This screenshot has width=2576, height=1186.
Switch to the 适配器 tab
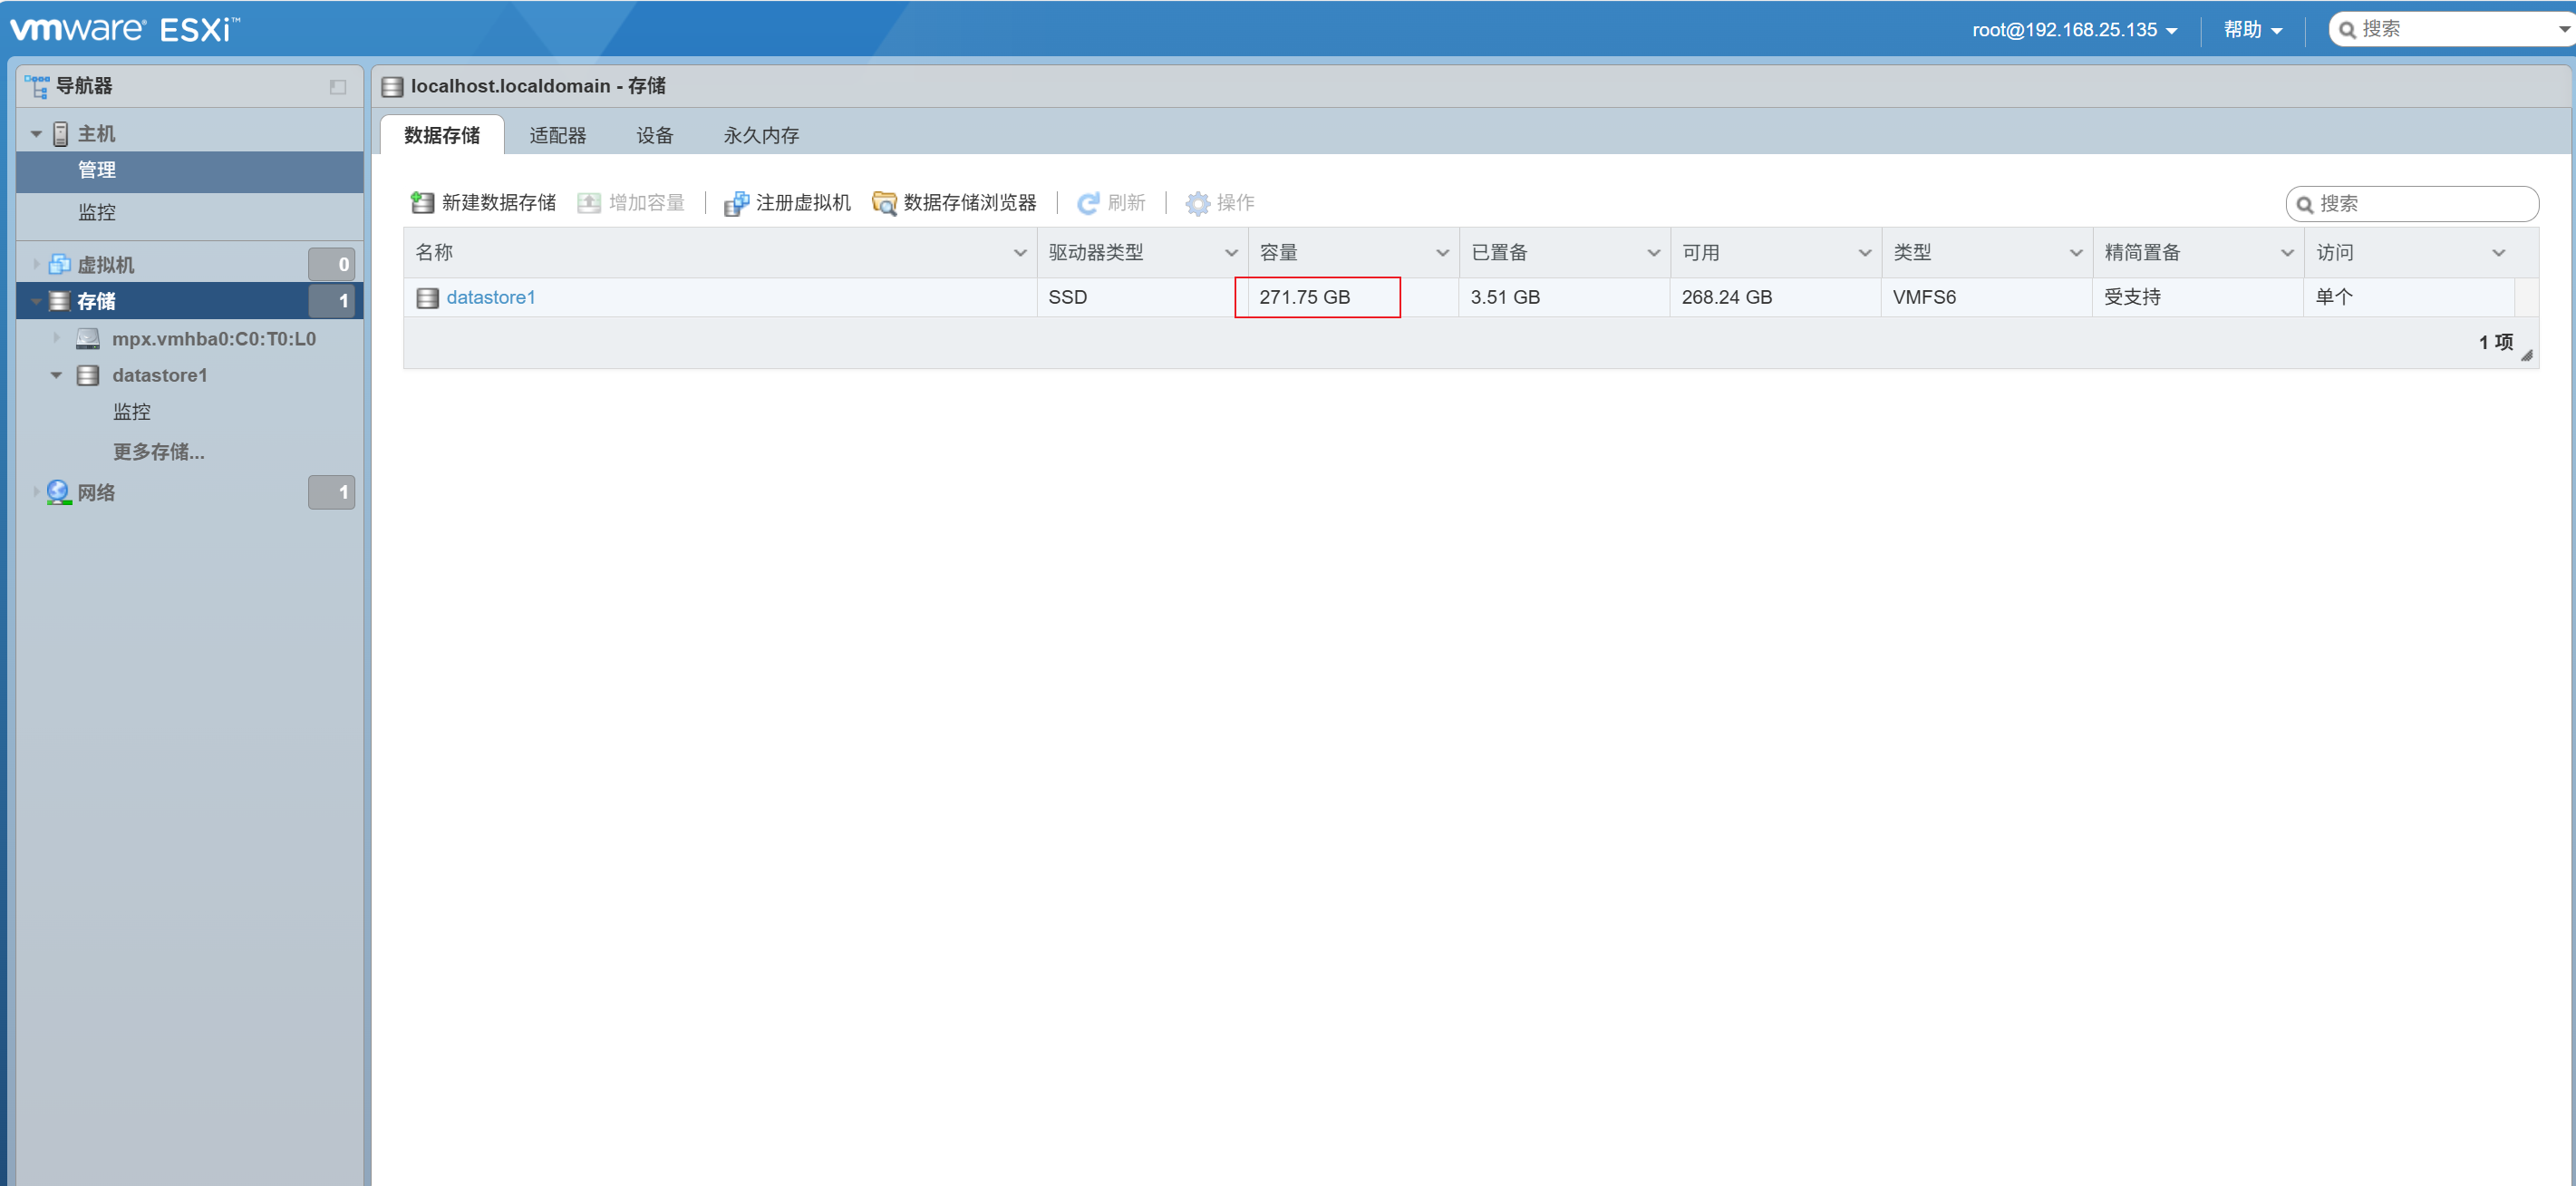point(557,135)
